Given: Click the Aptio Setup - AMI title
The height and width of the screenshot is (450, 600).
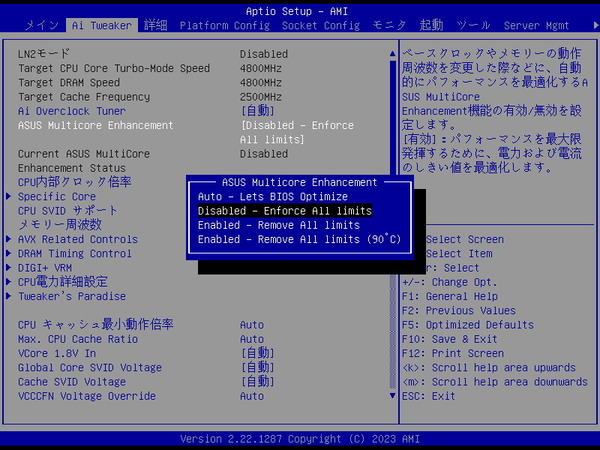Looking at the screenshot, I should (297, 11).
